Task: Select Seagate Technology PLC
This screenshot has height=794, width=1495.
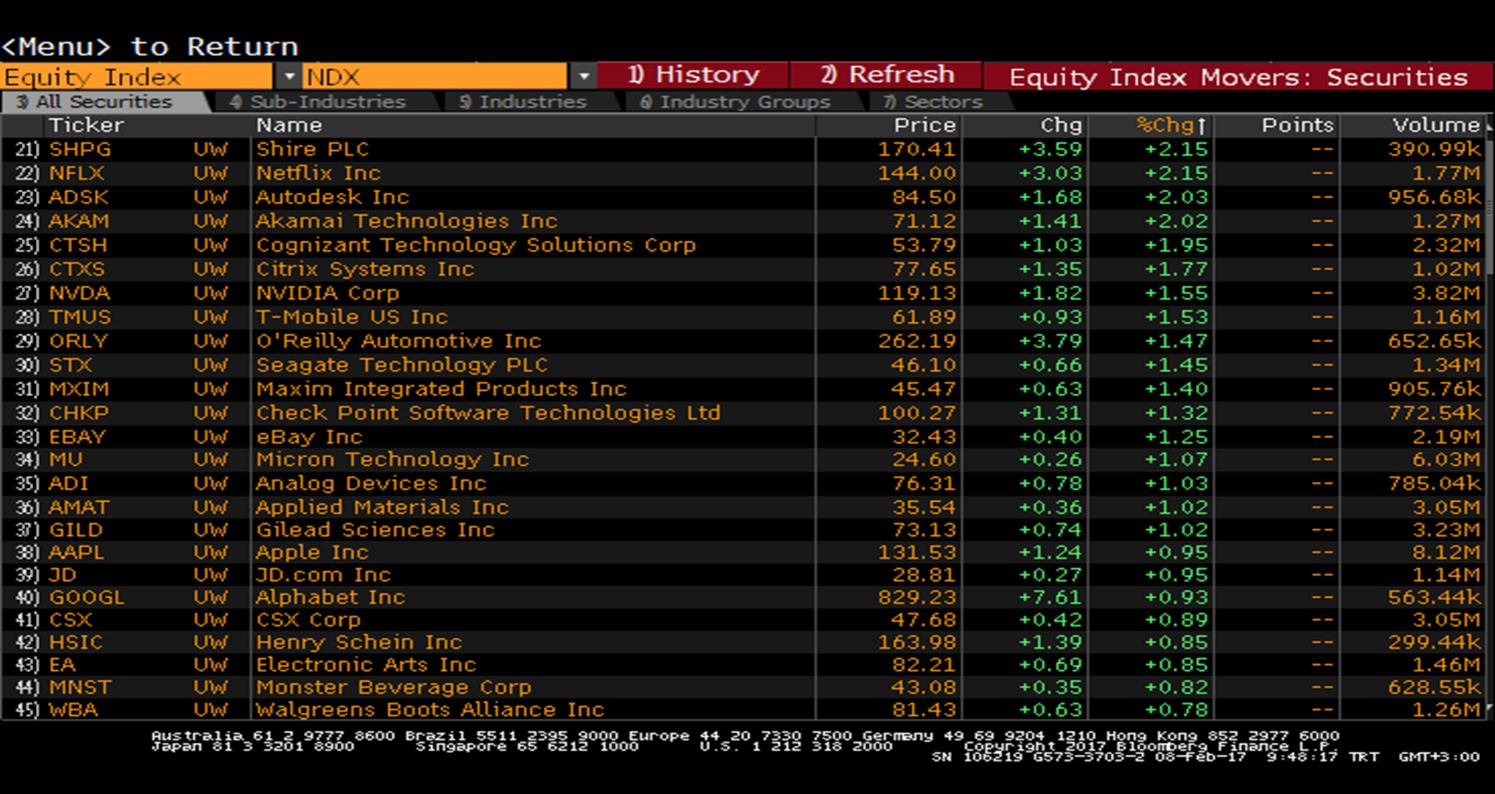Action: point(401,365)
